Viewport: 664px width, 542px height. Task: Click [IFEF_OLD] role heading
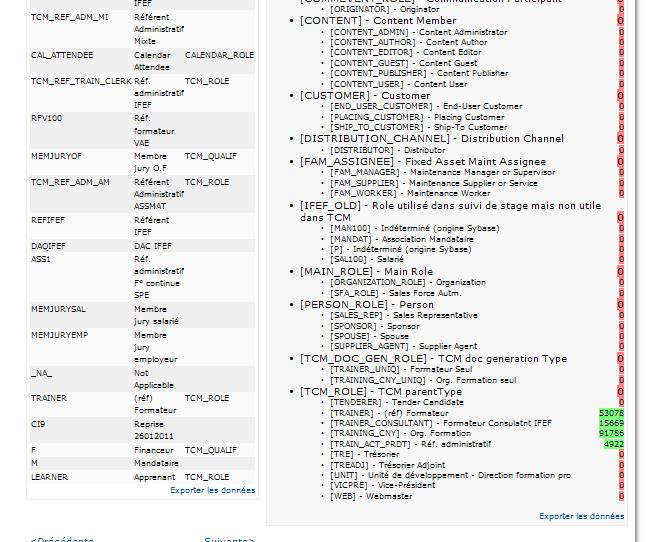[x=450, y=211]
